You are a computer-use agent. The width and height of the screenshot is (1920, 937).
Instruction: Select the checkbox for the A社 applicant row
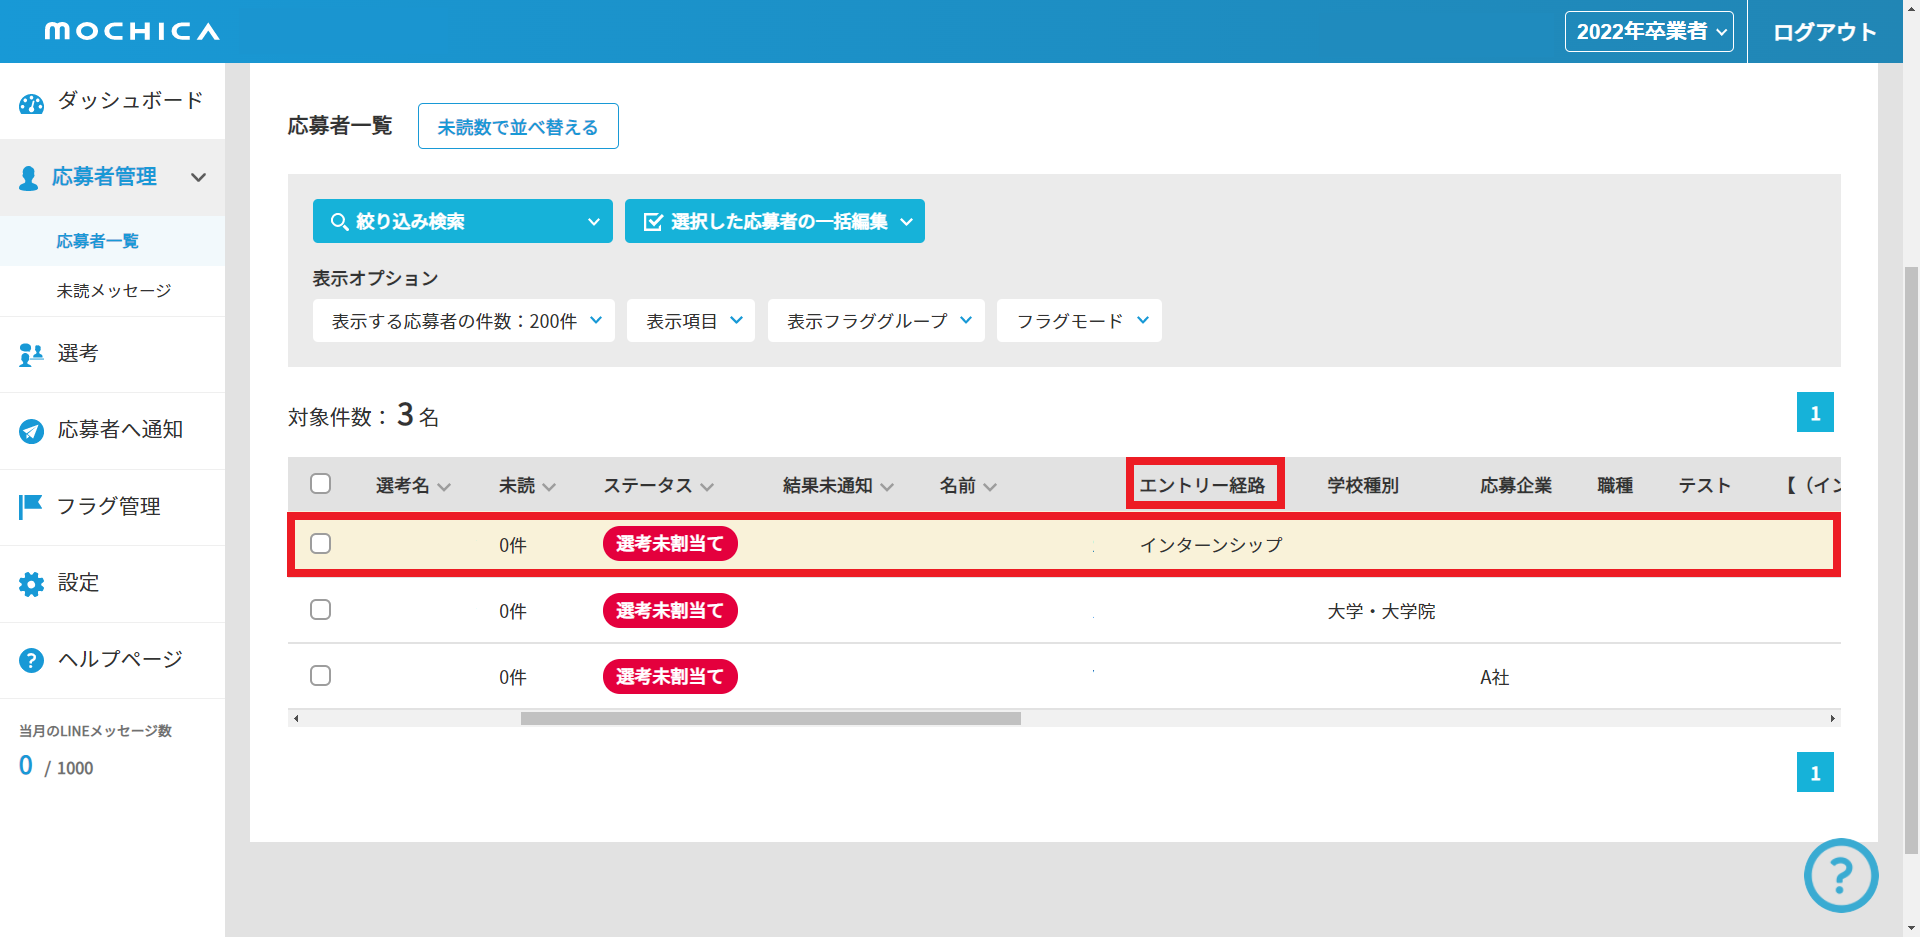tap(320, 676)
